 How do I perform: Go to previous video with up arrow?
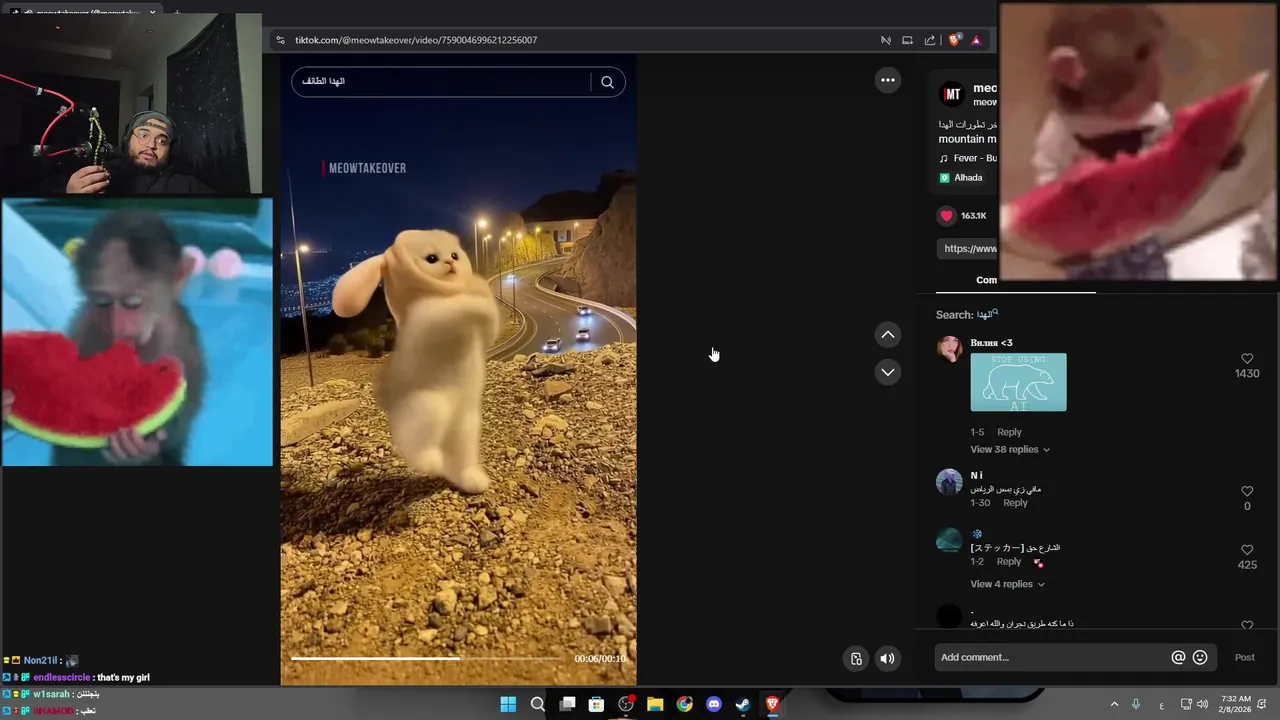[887, 335]
